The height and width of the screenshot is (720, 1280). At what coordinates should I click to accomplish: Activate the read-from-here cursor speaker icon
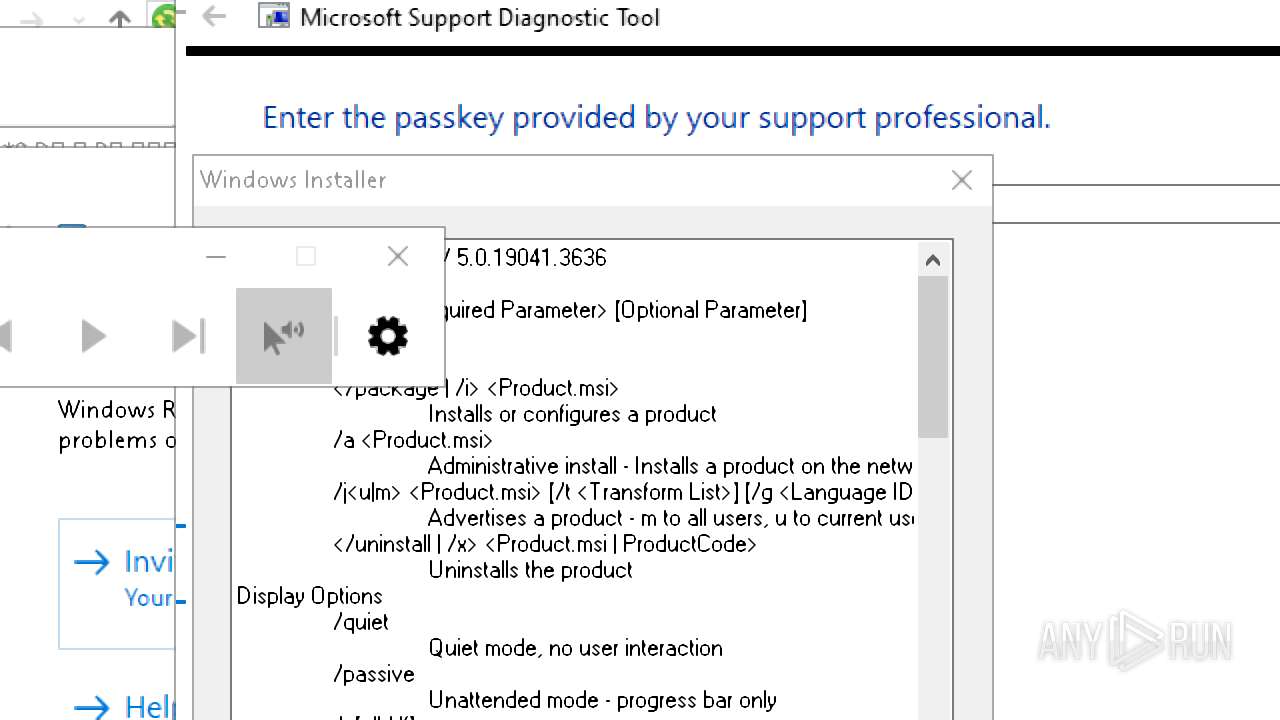pyautogui.click(x=283, y=336)
